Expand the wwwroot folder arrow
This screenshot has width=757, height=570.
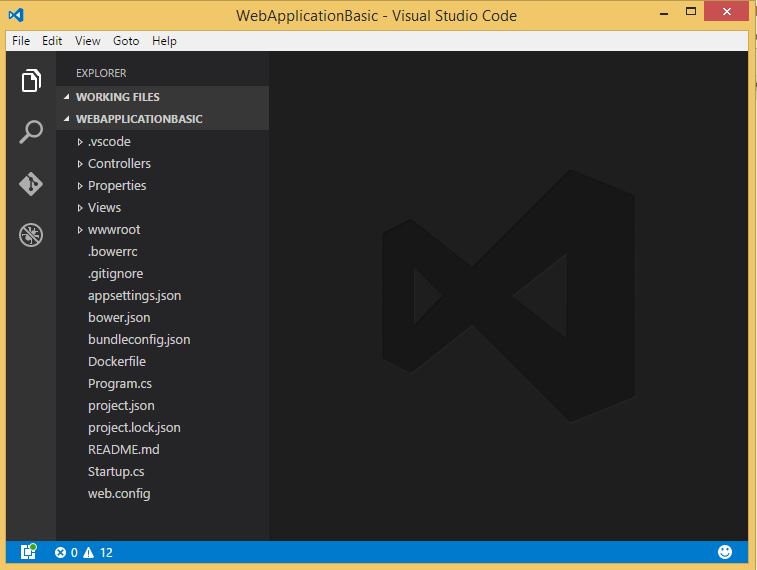pos(80,230)
